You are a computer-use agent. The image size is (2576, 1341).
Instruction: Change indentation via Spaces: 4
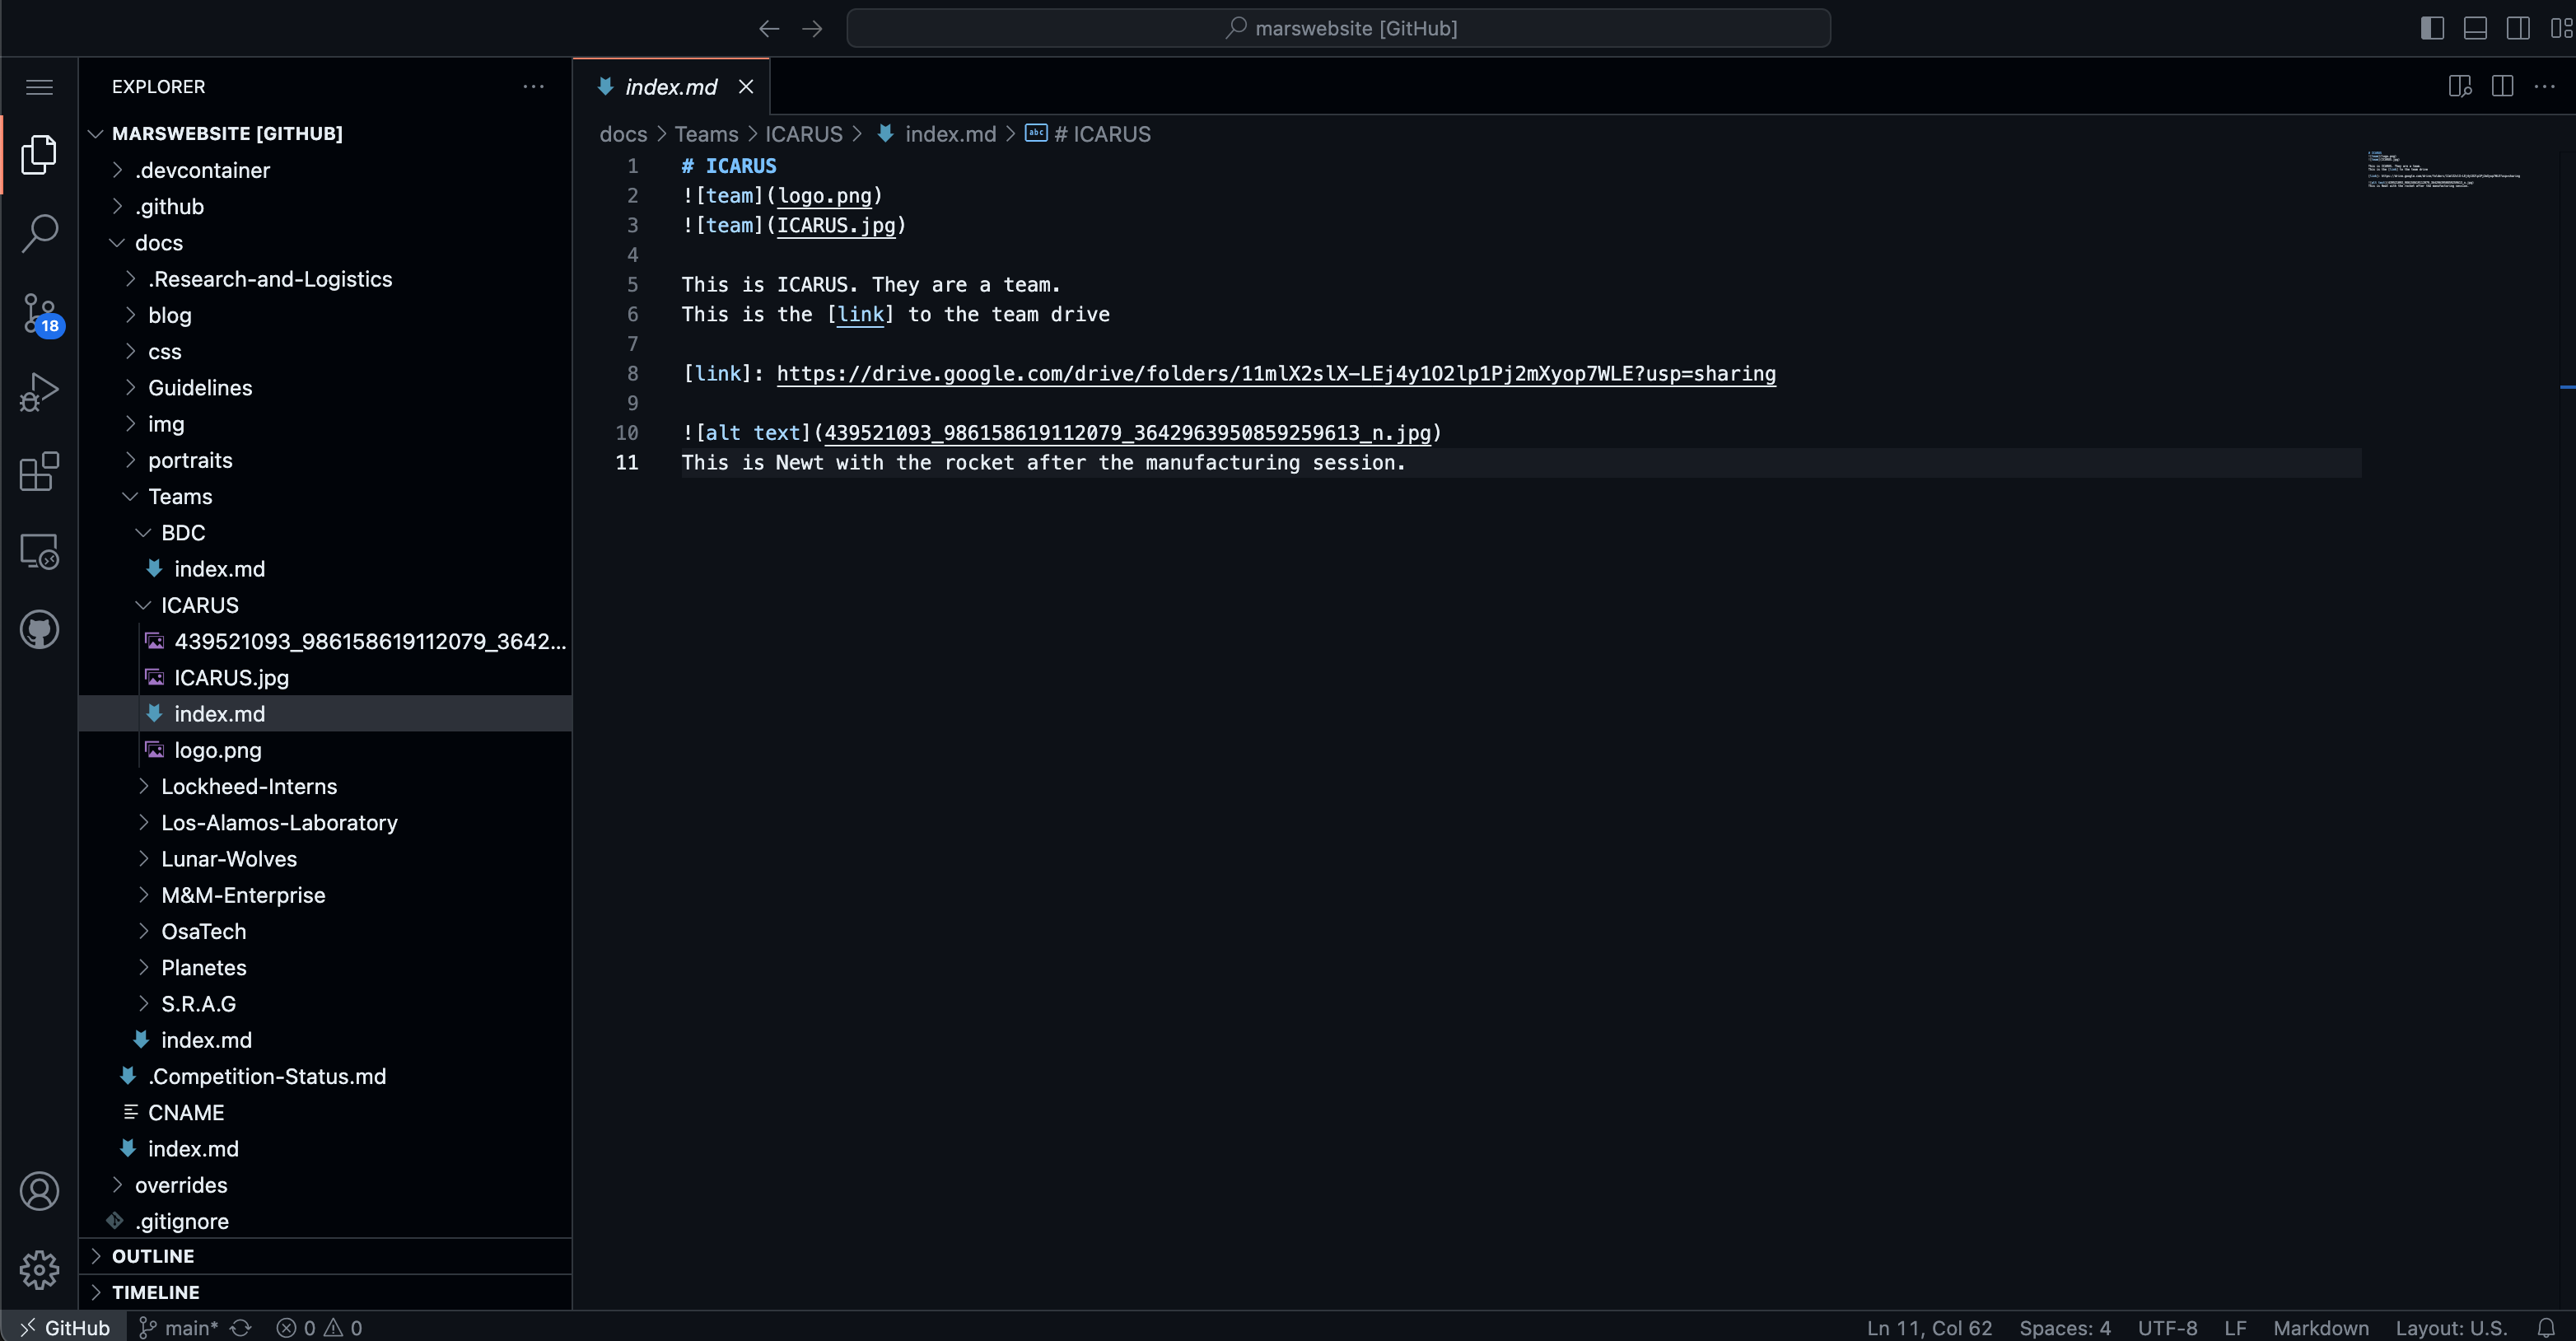click(x=2064, y=1327)
